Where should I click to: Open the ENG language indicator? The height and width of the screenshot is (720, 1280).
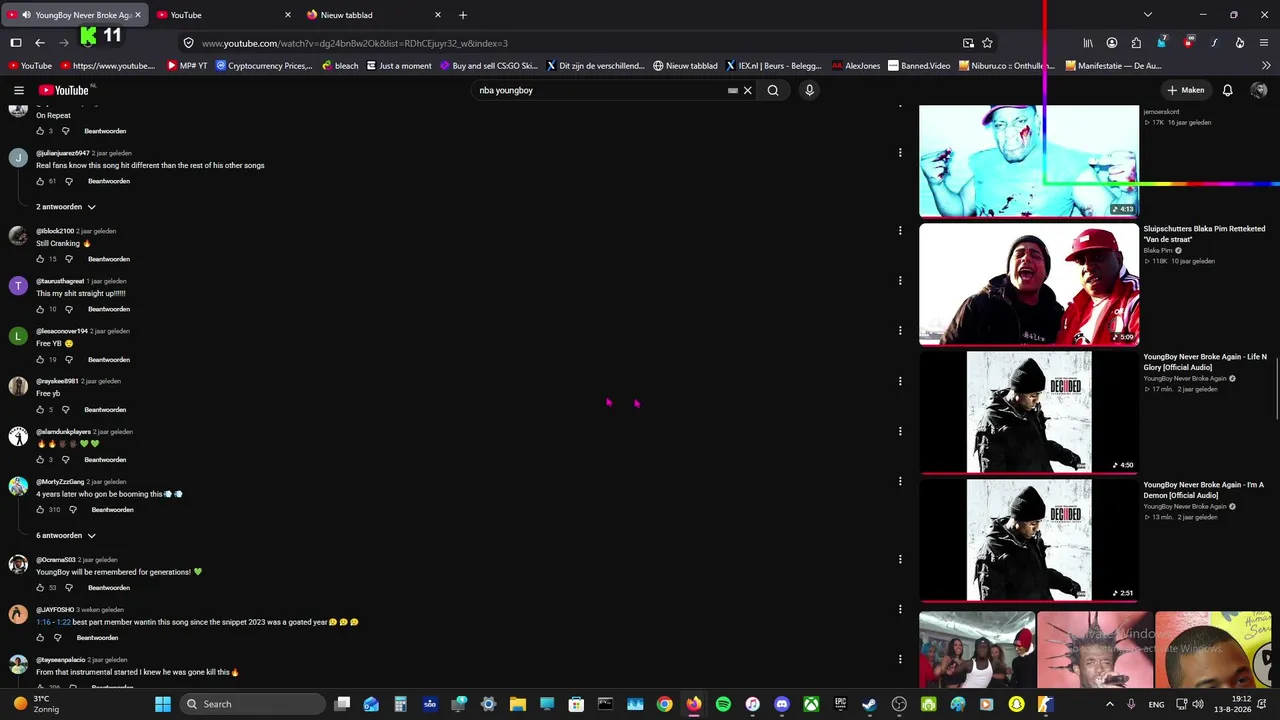tap(1156, 704)
